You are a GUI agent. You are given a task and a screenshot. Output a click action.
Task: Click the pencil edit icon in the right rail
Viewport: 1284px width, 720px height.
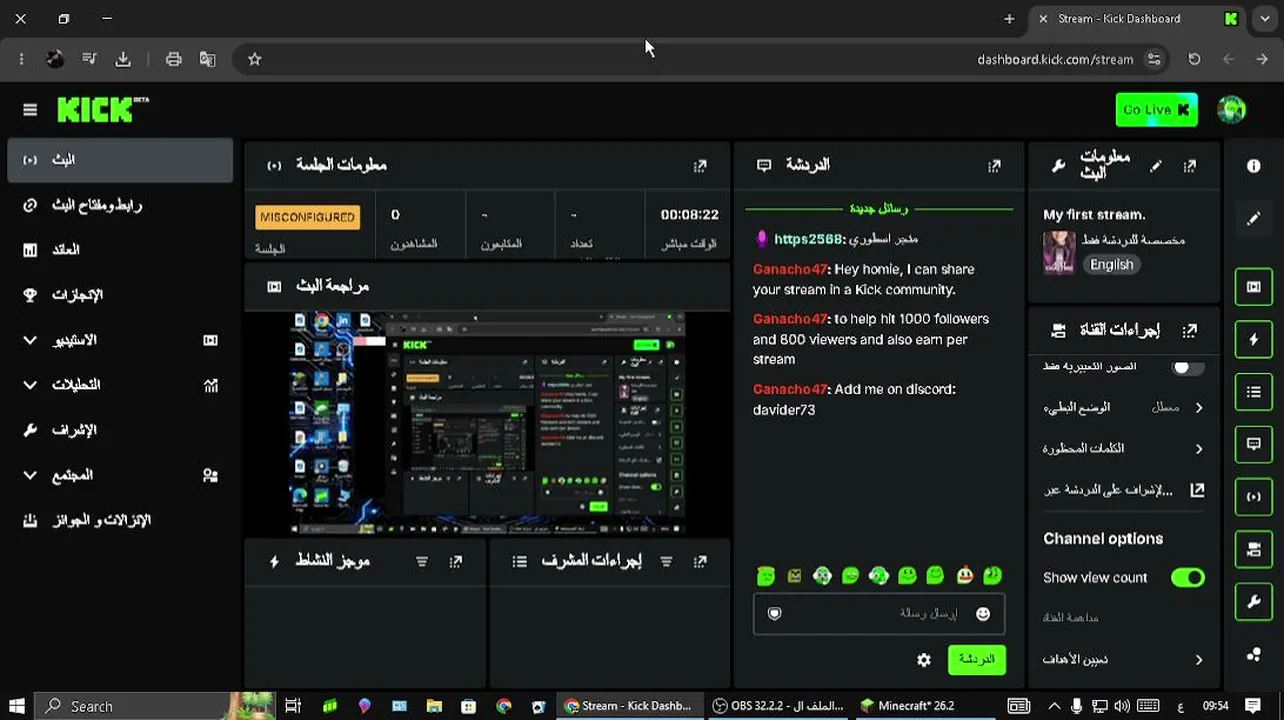[x=1254, y=218]
